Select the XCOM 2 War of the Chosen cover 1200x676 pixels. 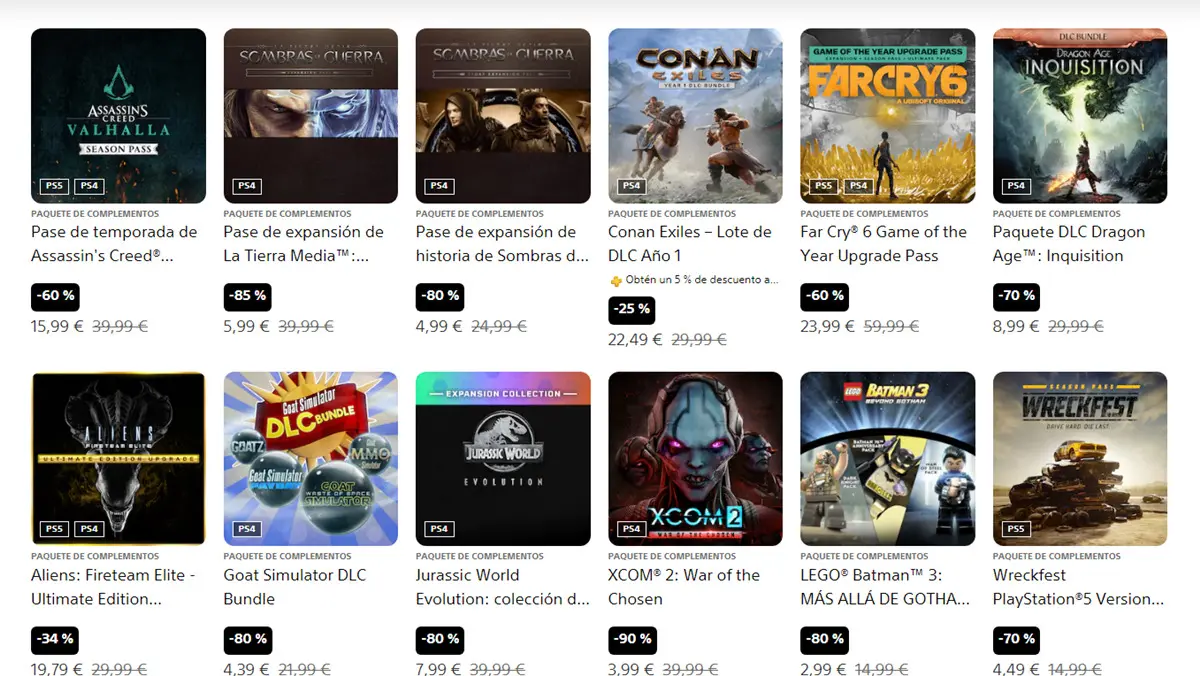coord(695,459)
